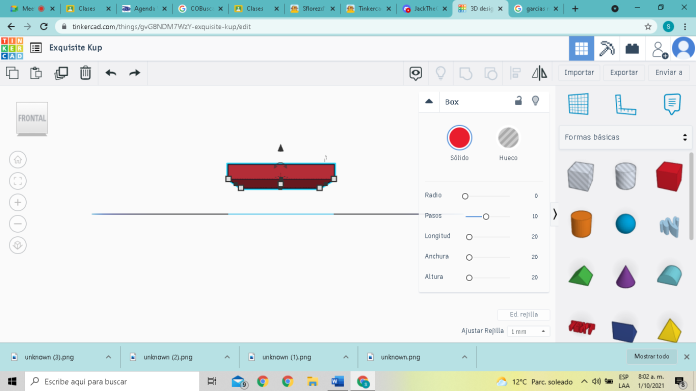This screenshot has height=391, width=696.
Task: Adjust the Longitud slider handle
Action: coord(469,237)
